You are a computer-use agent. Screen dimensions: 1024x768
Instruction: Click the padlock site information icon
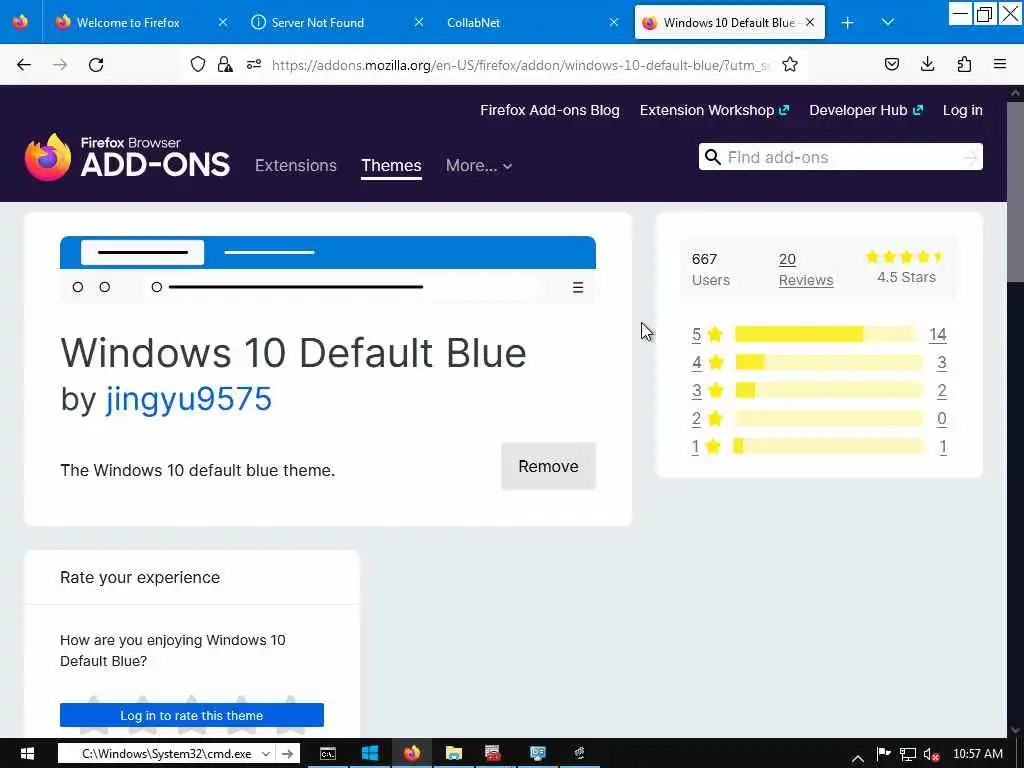click(x=225, y=64)
